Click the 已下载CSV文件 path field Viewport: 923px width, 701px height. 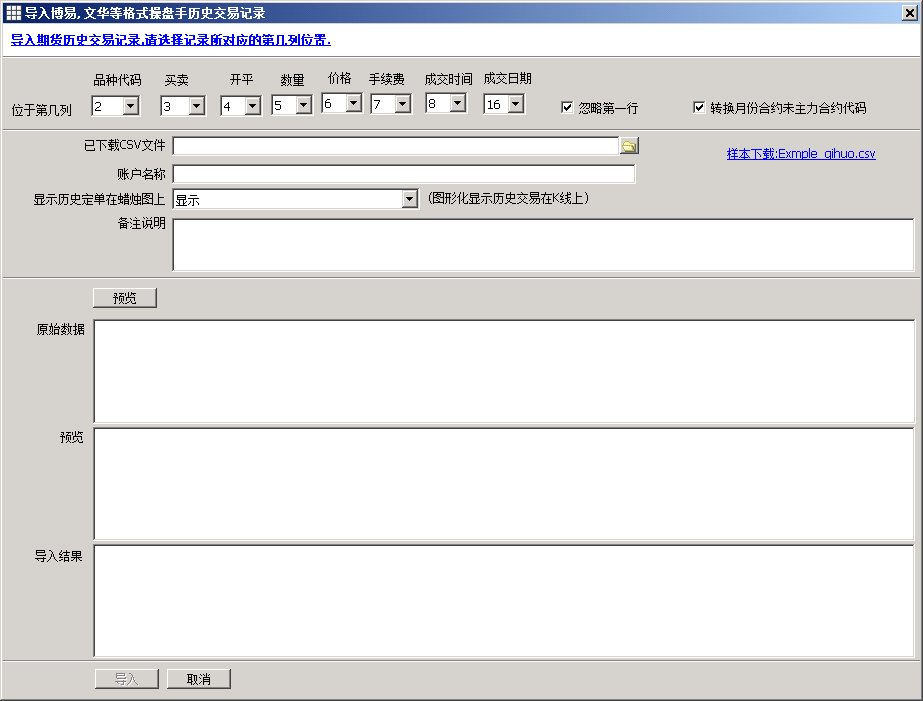click(395, 146)
